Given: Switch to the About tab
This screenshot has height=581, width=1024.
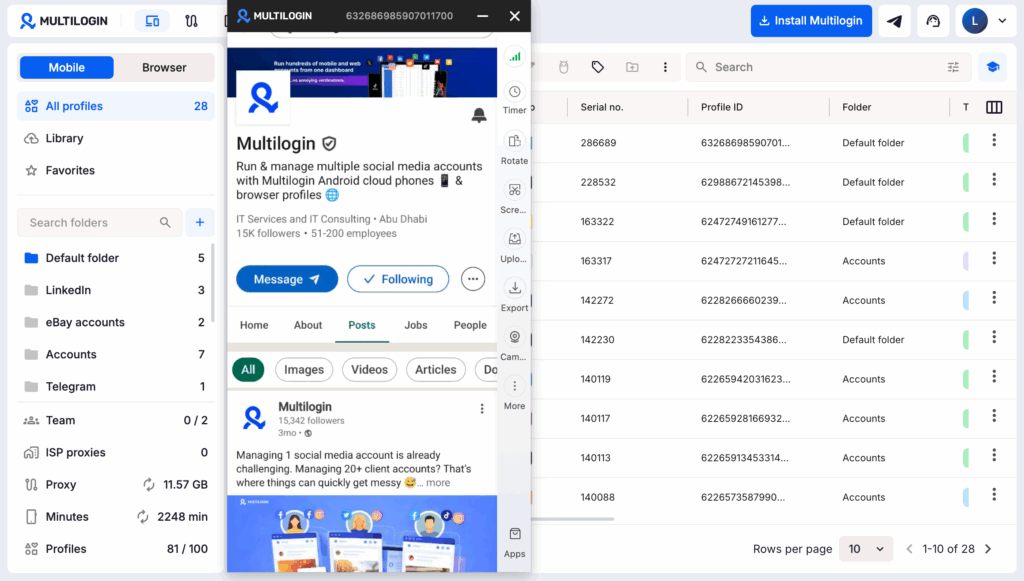Looking at the screenshot, I should (308, 325).
